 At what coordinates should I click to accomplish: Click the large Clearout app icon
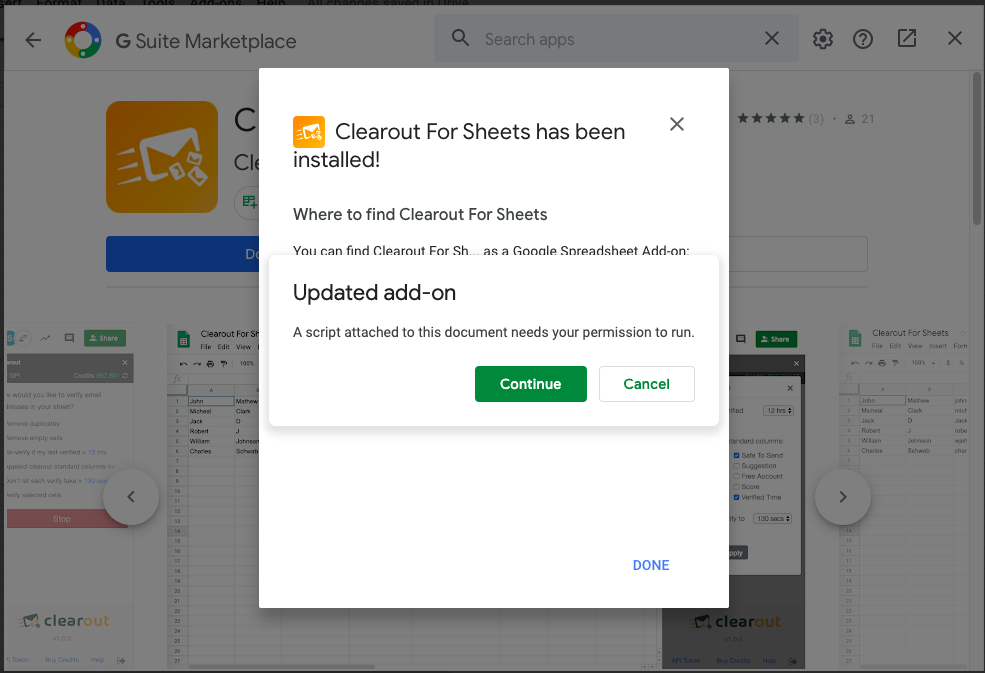tap(162, 156)
